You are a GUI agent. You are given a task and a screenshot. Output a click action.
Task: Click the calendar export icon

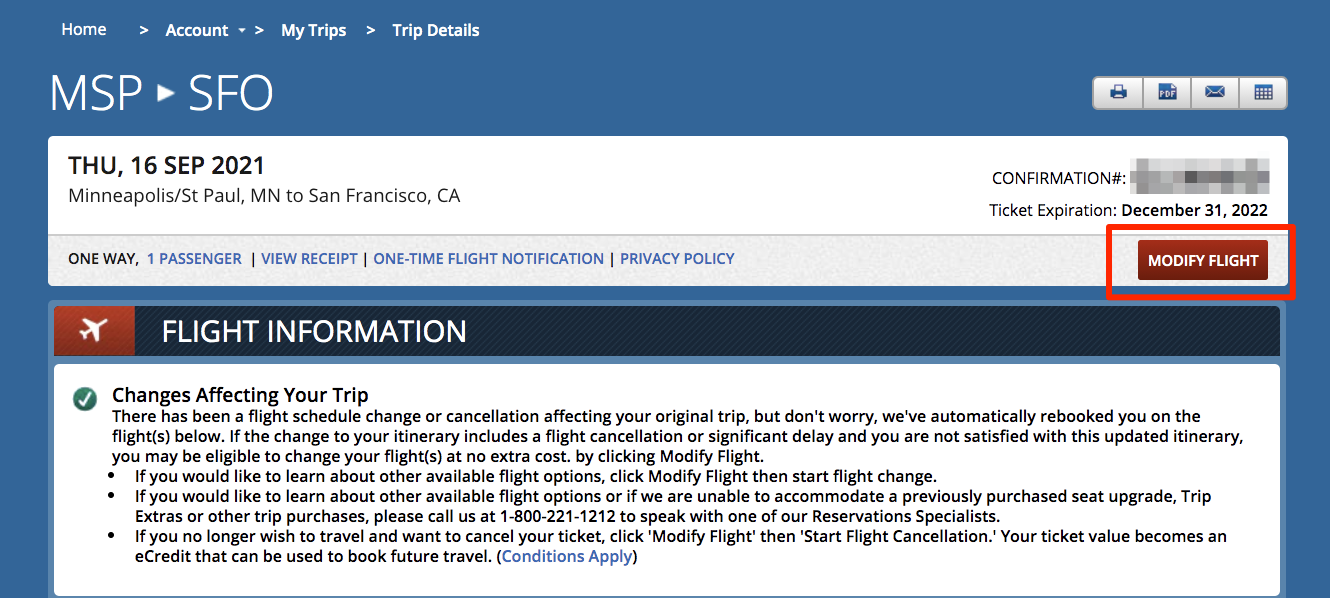[1262, 92]
